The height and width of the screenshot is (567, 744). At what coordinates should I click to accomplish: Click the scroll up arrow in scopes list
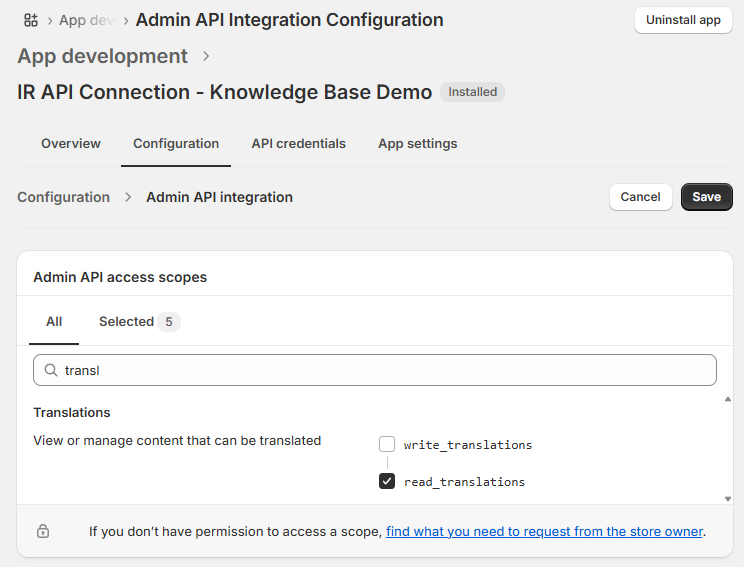pyautogui.click(x=727, y=400)
